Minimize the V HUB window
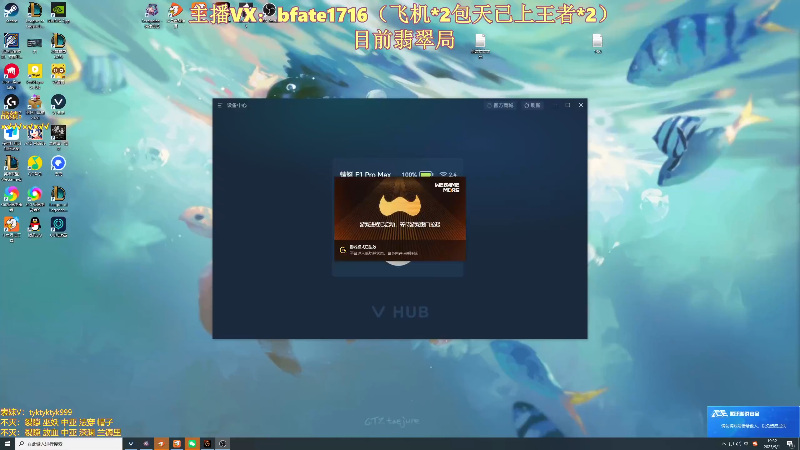The width and height of the screenshot is (800, 450). [x=555, y=105]
